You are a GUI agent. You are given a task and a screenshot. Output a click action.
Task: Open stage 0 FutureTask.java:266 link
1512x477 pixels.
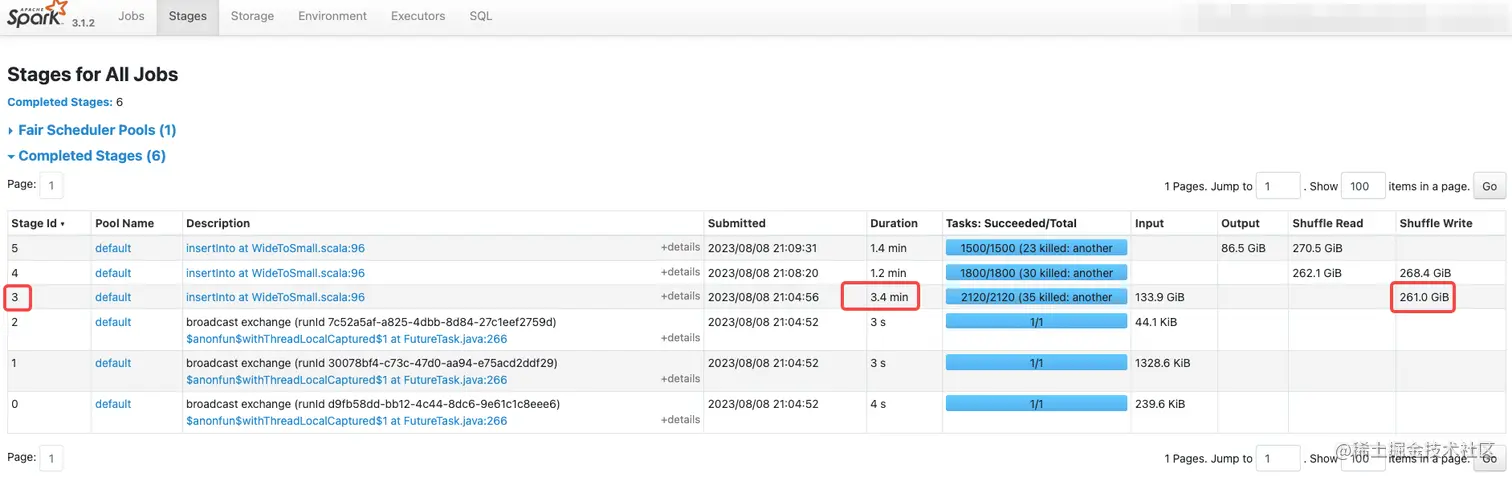[x=346, y=421]
